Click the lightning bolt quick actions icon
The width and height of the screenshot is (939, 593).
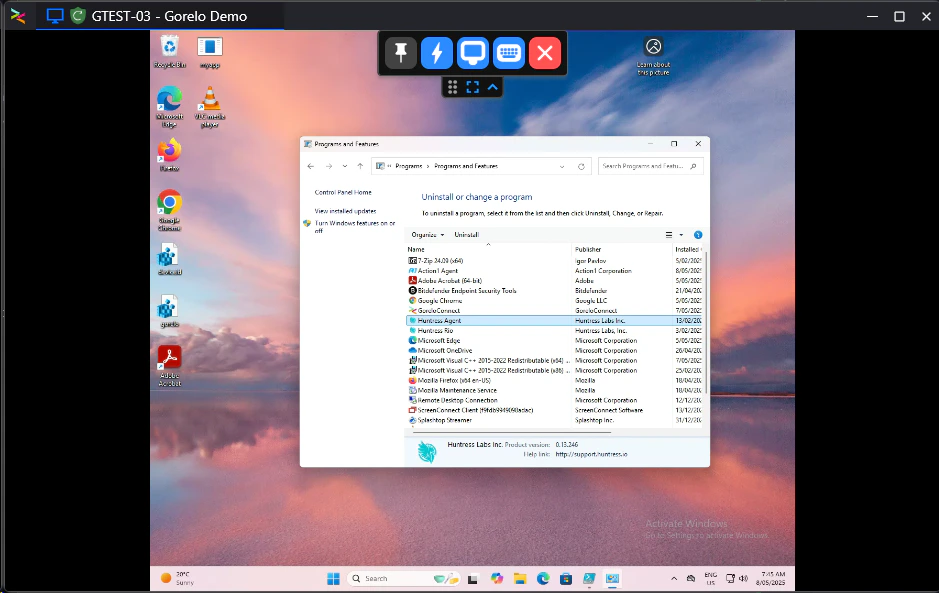pyautogui.click(x=437, y=53)
